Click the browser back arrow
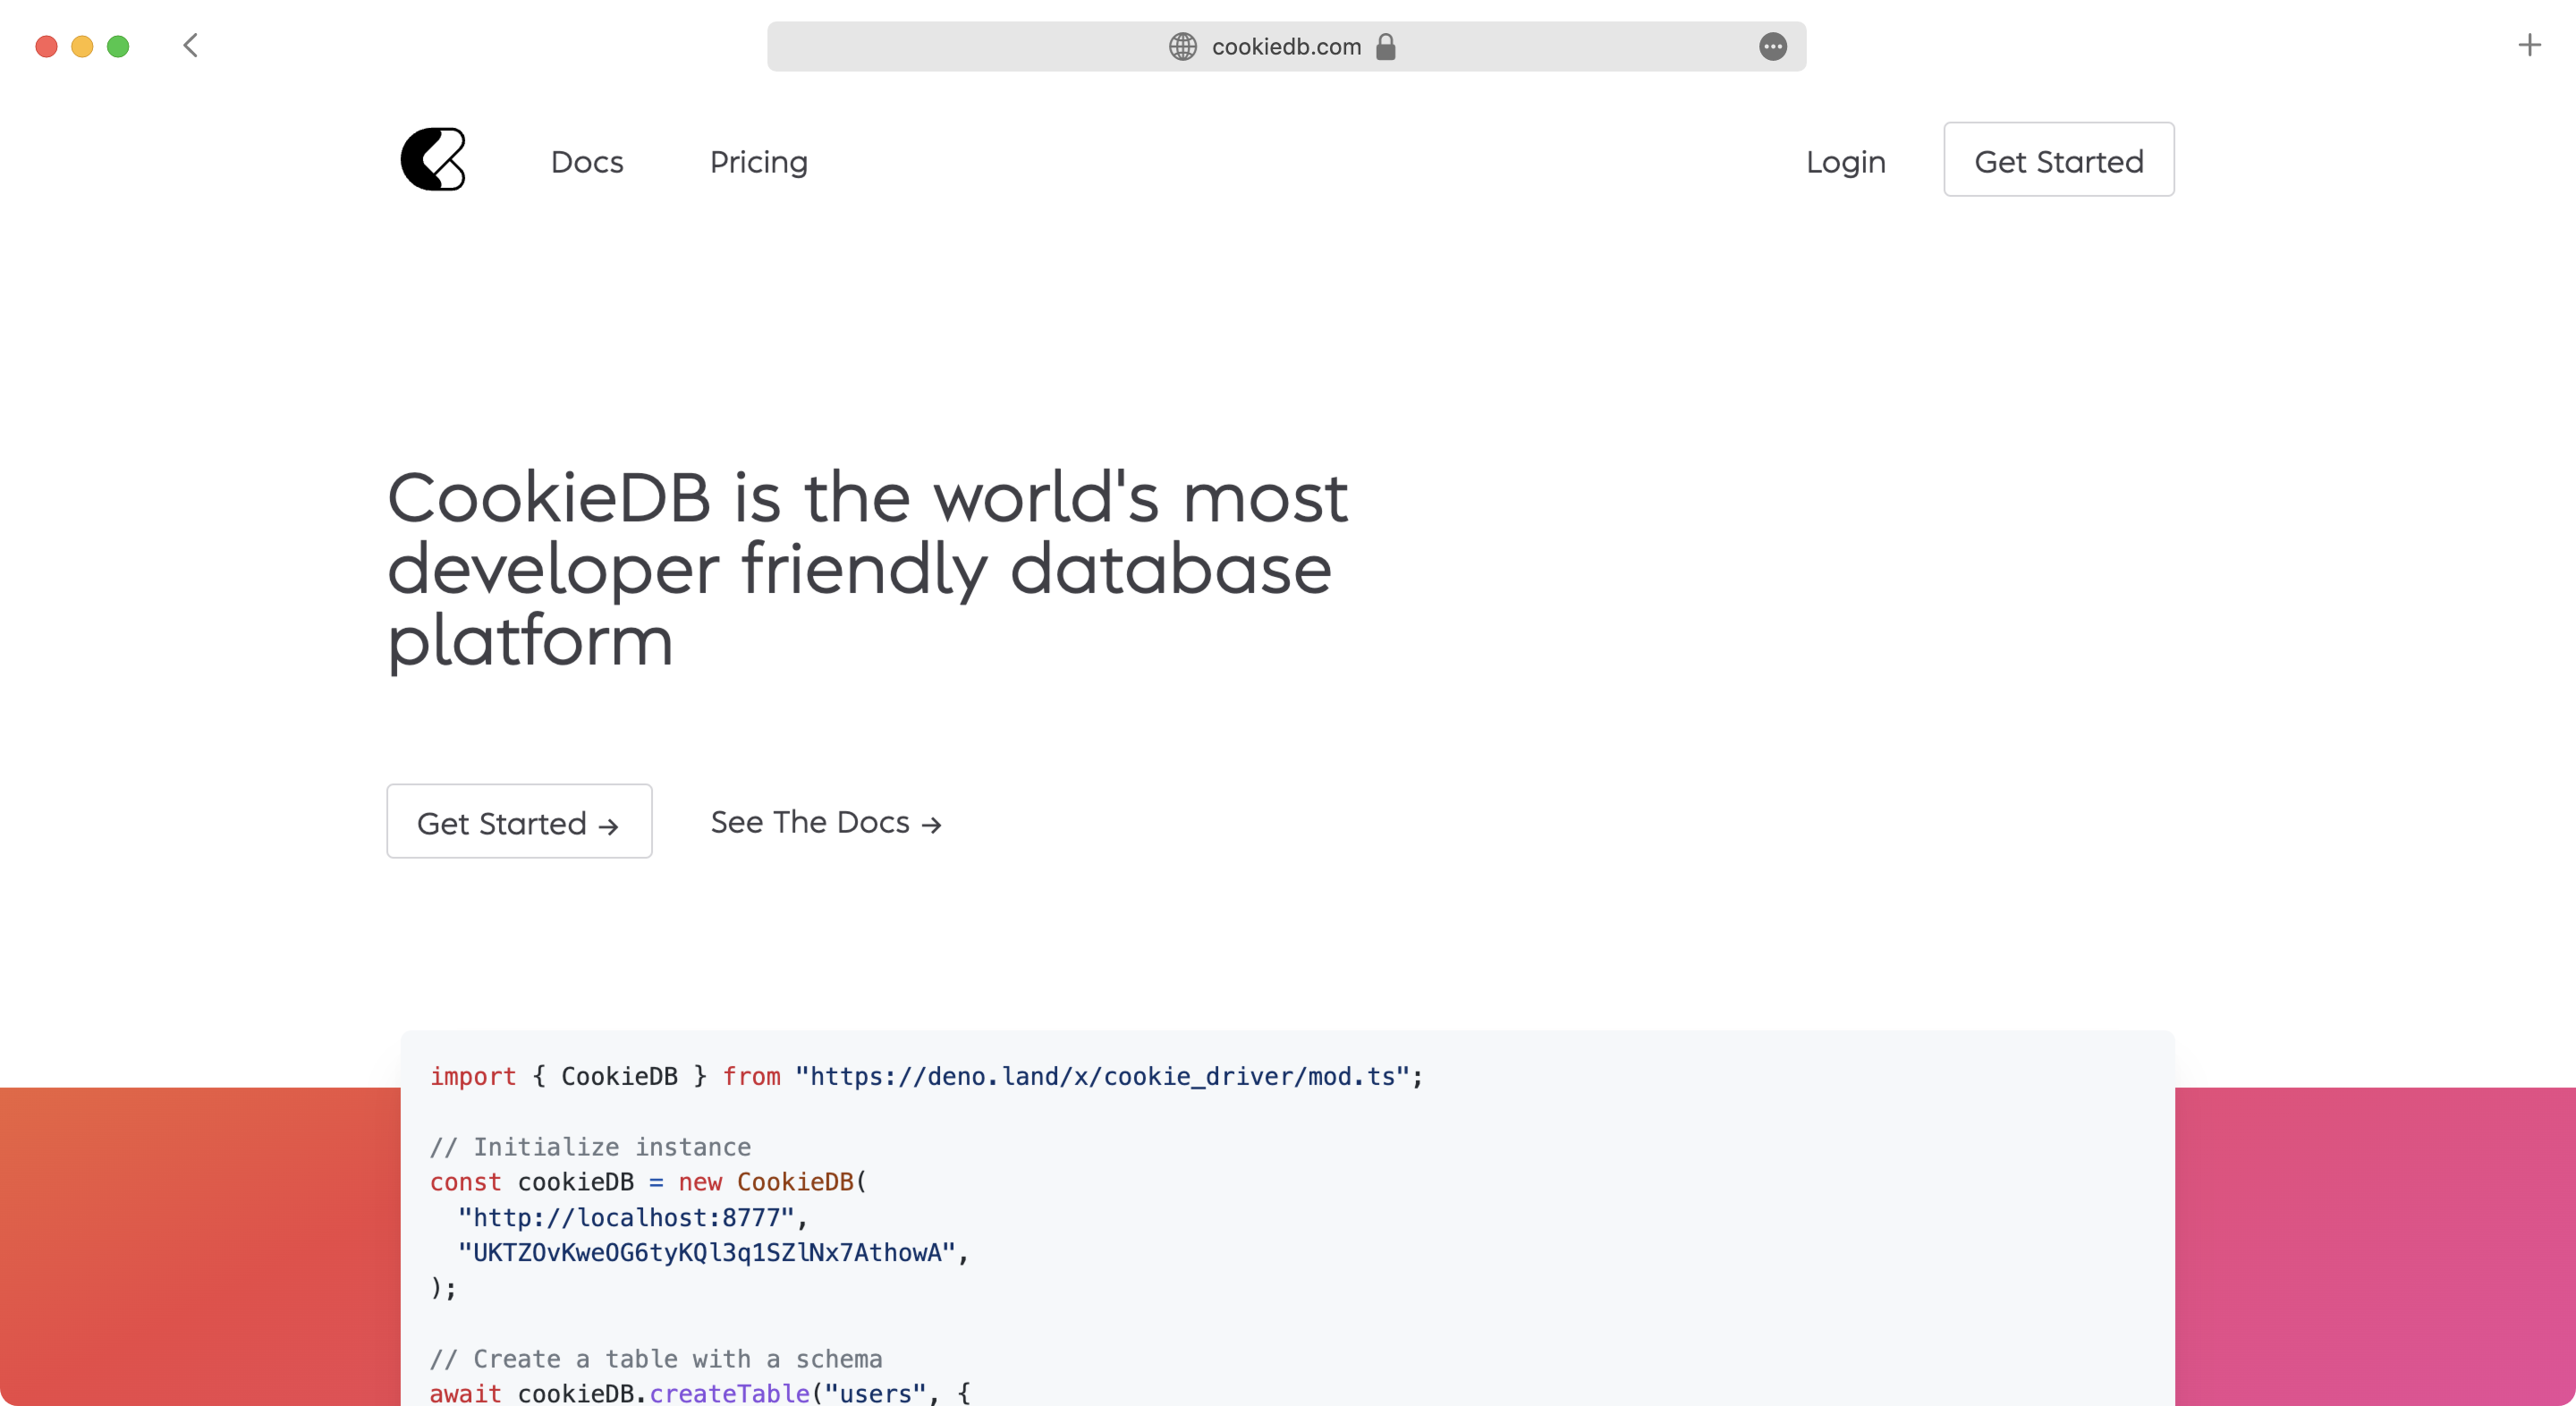Screen dimensions: 2576x1406 190,46
